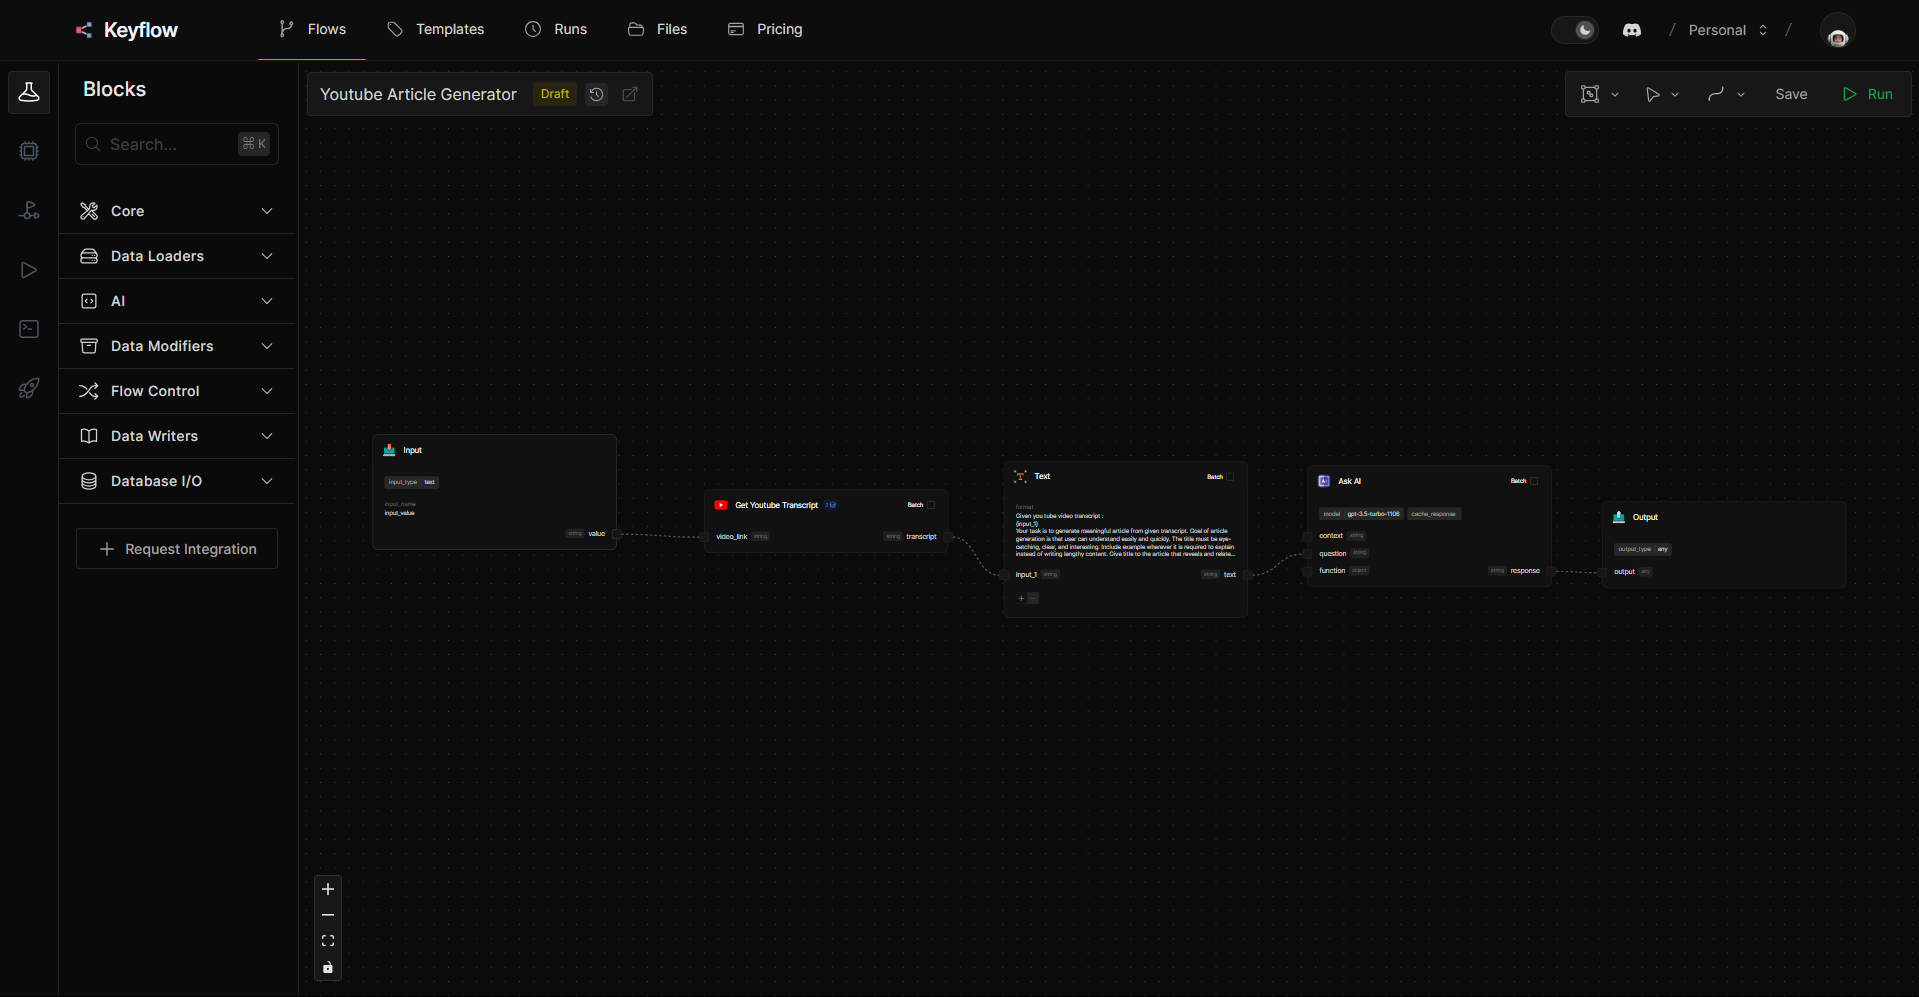Click the rocket deploy icon in sidebar
1919x997 pixels.
click(29, 388)
